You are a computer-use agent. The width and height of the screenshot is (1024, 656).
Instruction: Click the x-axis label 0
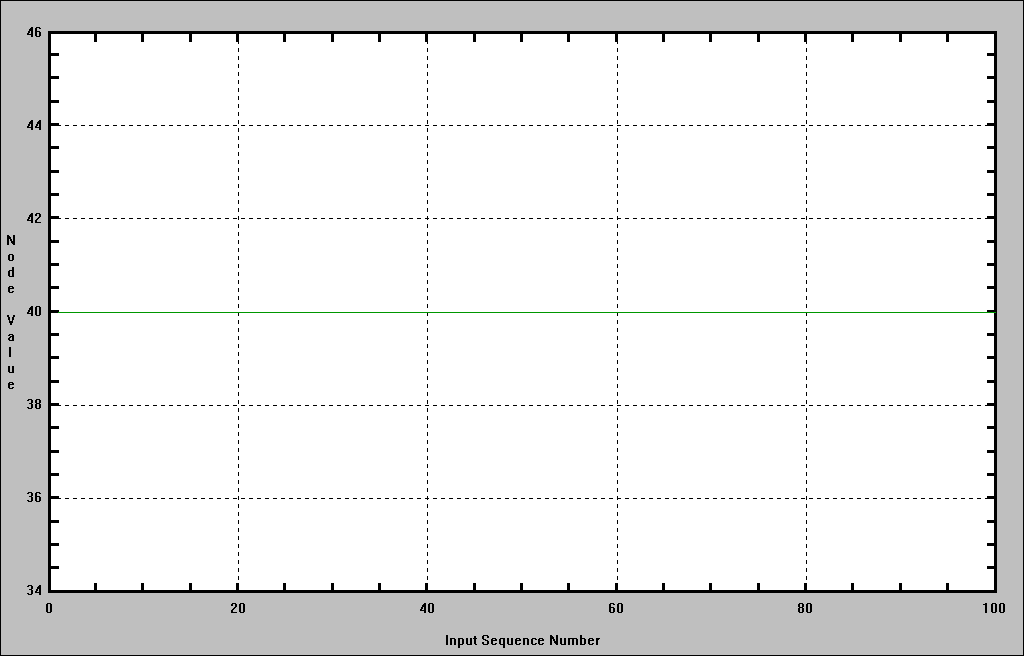[x=49, y=609]
